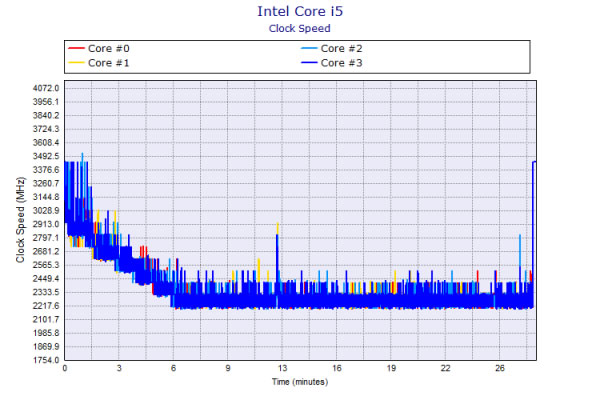Select the 'Core #2' legend label
Viewport: 600px width, 400px height.
(x=341, y=49)
